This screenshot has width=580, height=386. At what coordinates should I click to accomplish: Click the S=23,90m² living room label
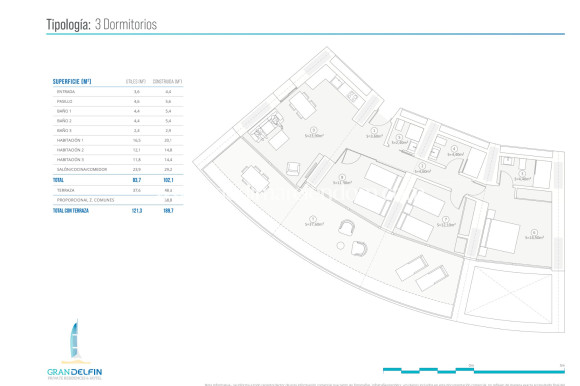314,136
